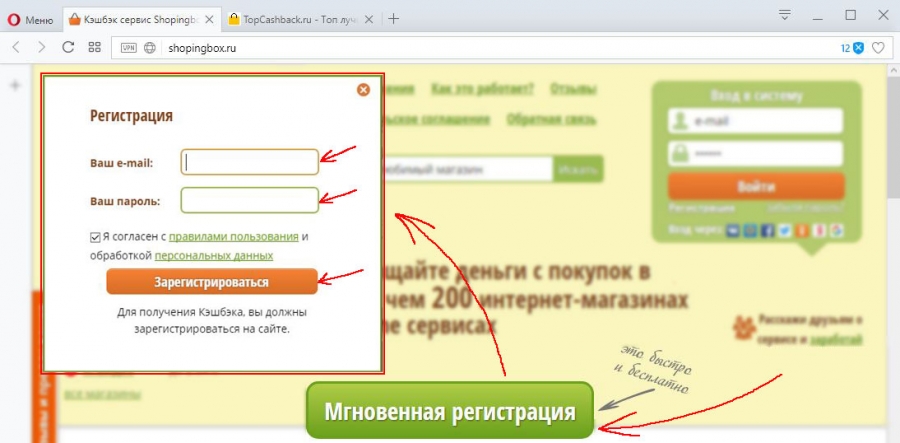The width and height of the screenshot is (900, 443).
Task: Focus the store search field
Action: [468, 169]
